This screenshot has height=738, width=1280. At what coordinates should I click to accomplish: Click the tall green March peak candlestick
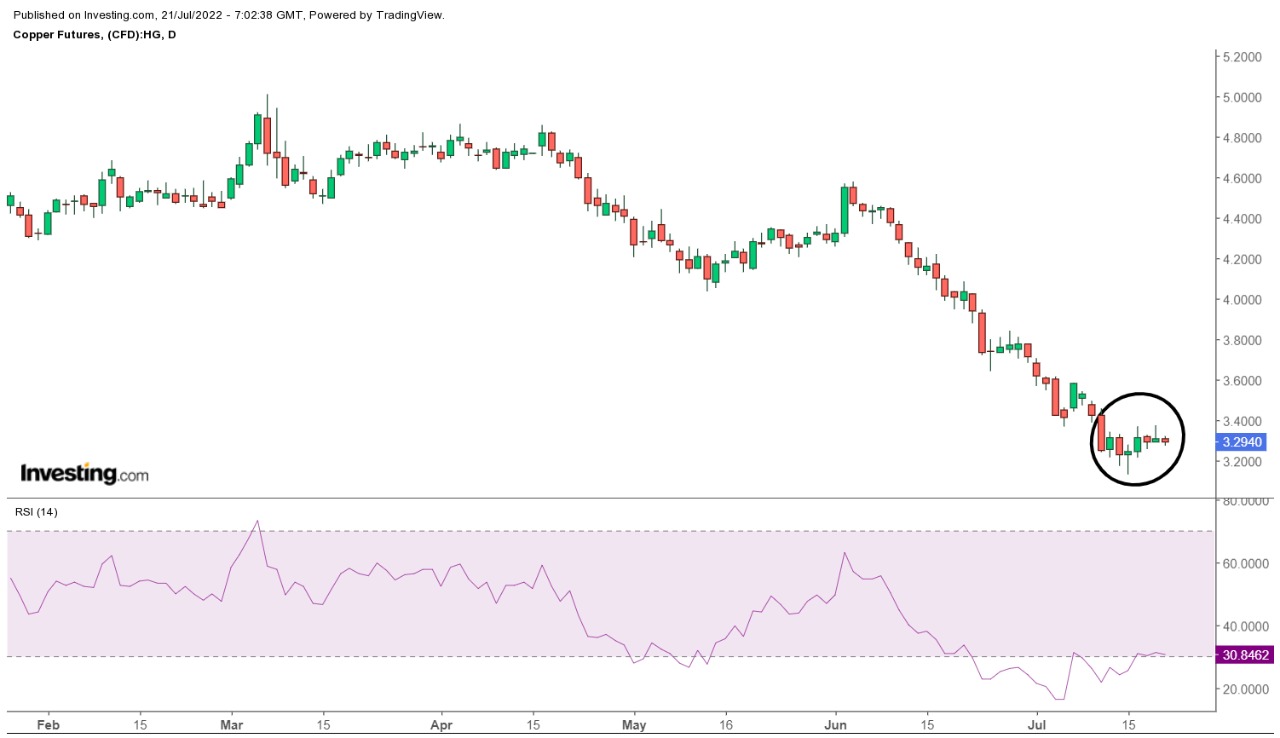coord(257,129)
